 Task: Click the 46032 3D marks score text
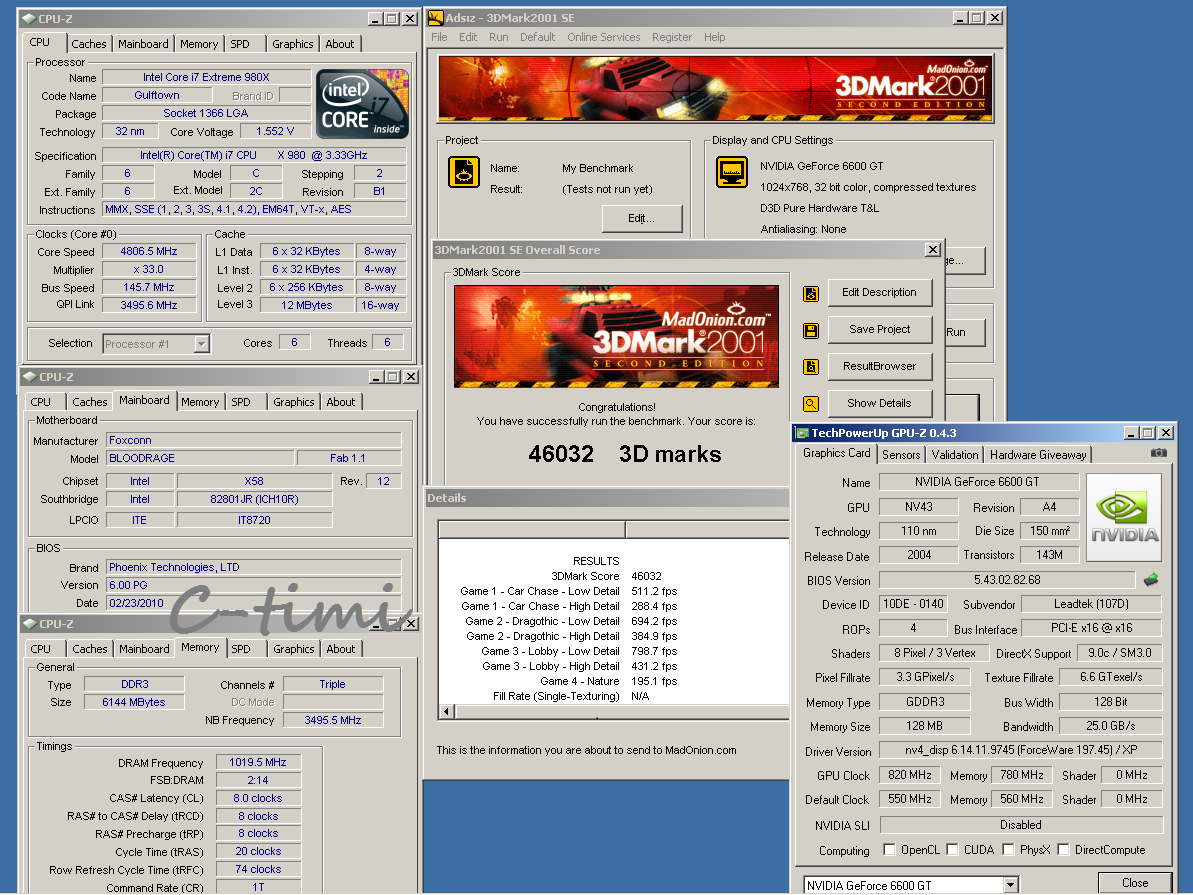click(625, 454)
